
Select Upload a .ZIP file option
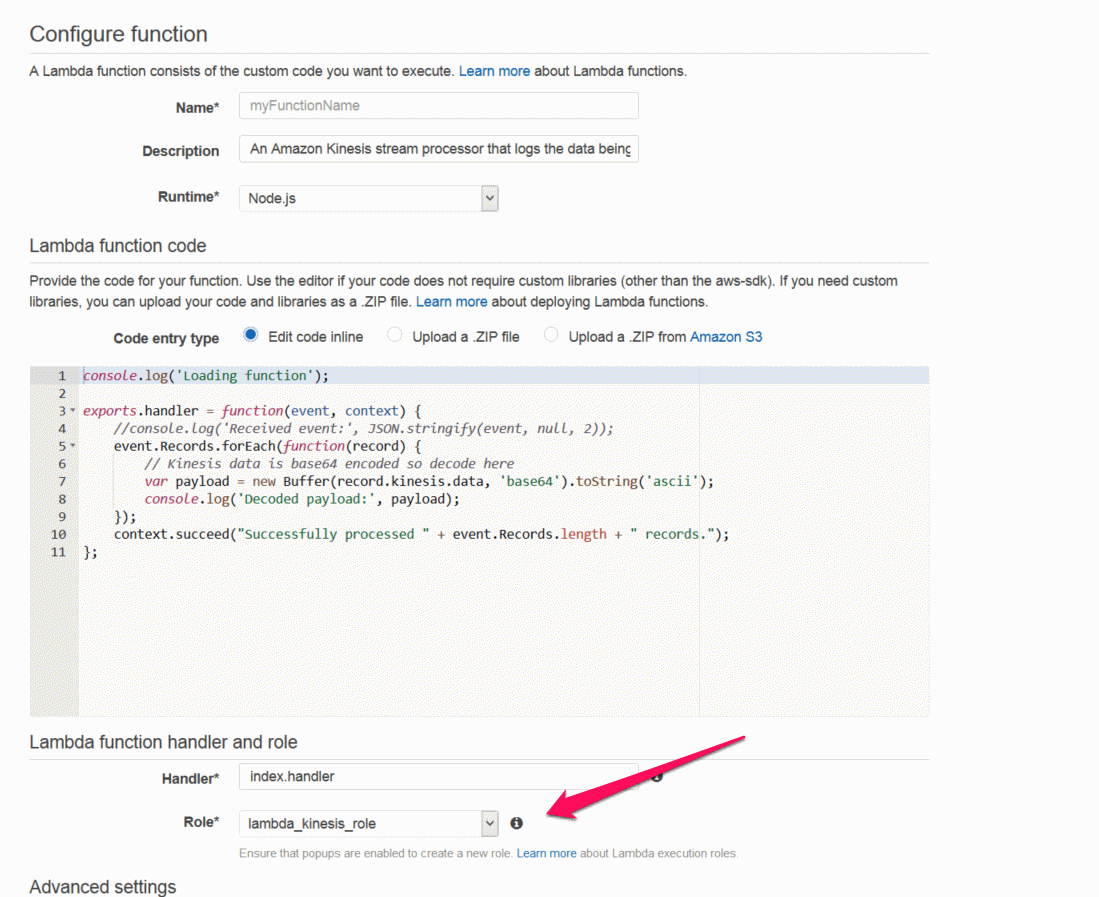click(x=395, y=335)
